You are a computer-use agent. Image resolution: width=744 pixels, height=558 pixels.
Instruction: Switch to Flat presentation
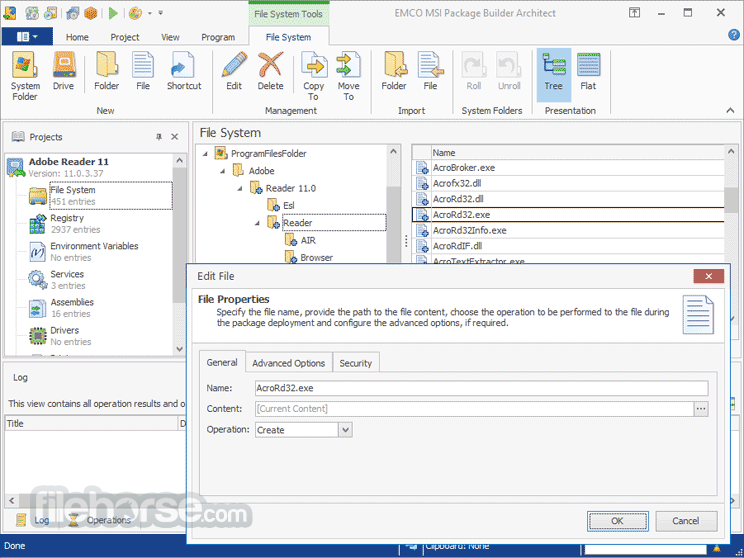coord(588,71)
